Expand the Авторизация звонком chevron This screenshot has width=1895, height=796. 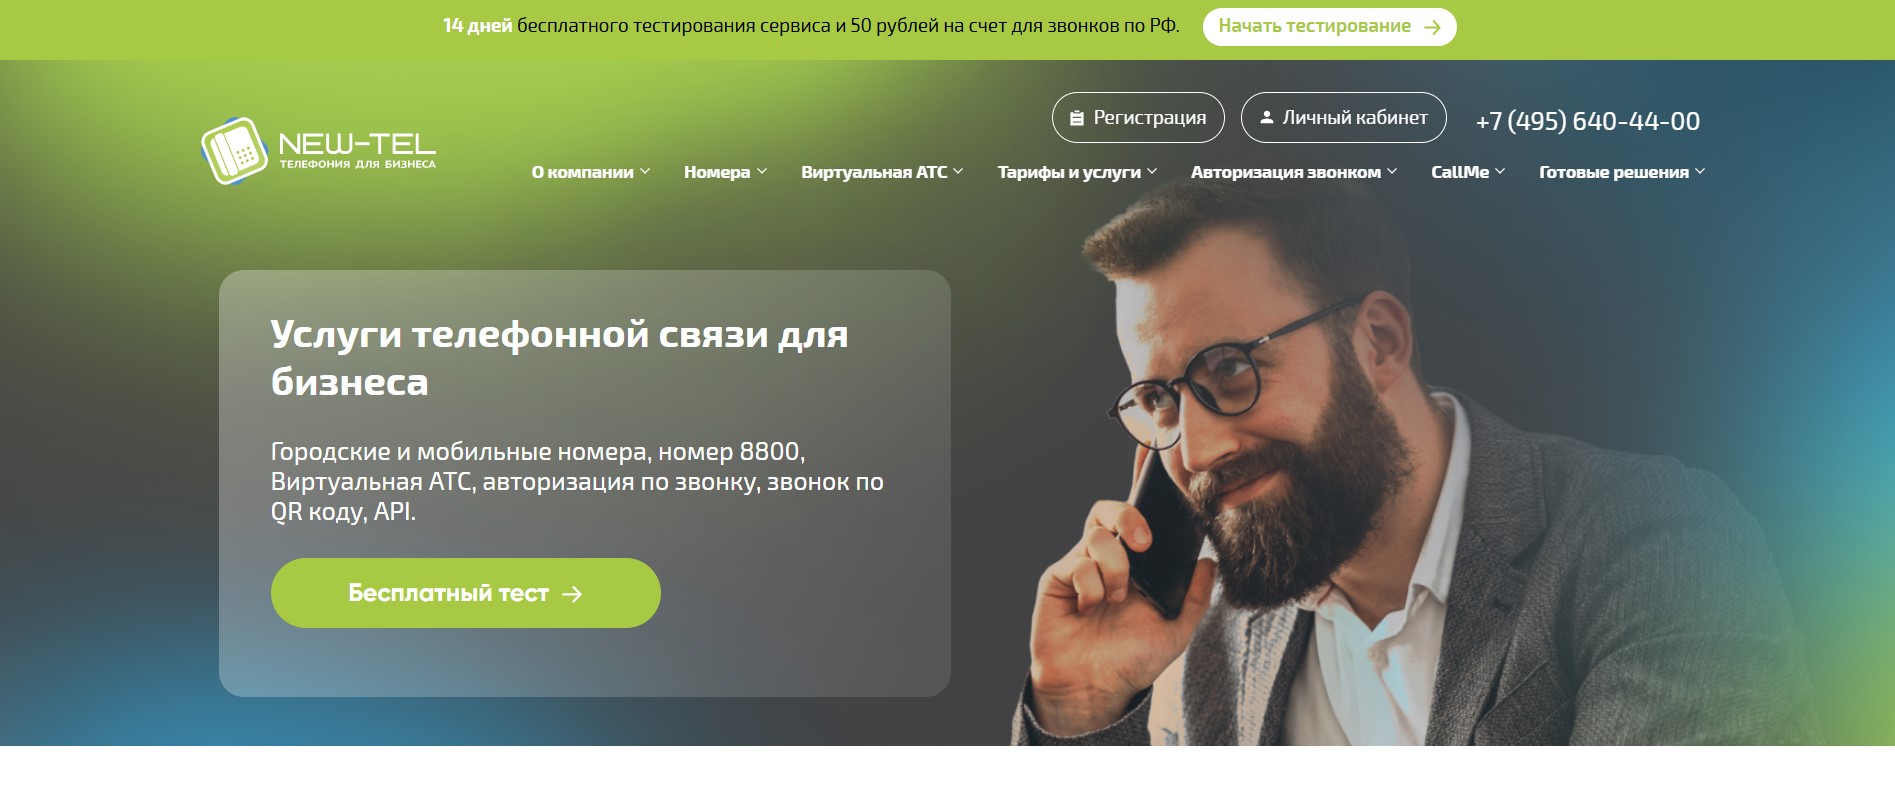tap(1392, 171)
